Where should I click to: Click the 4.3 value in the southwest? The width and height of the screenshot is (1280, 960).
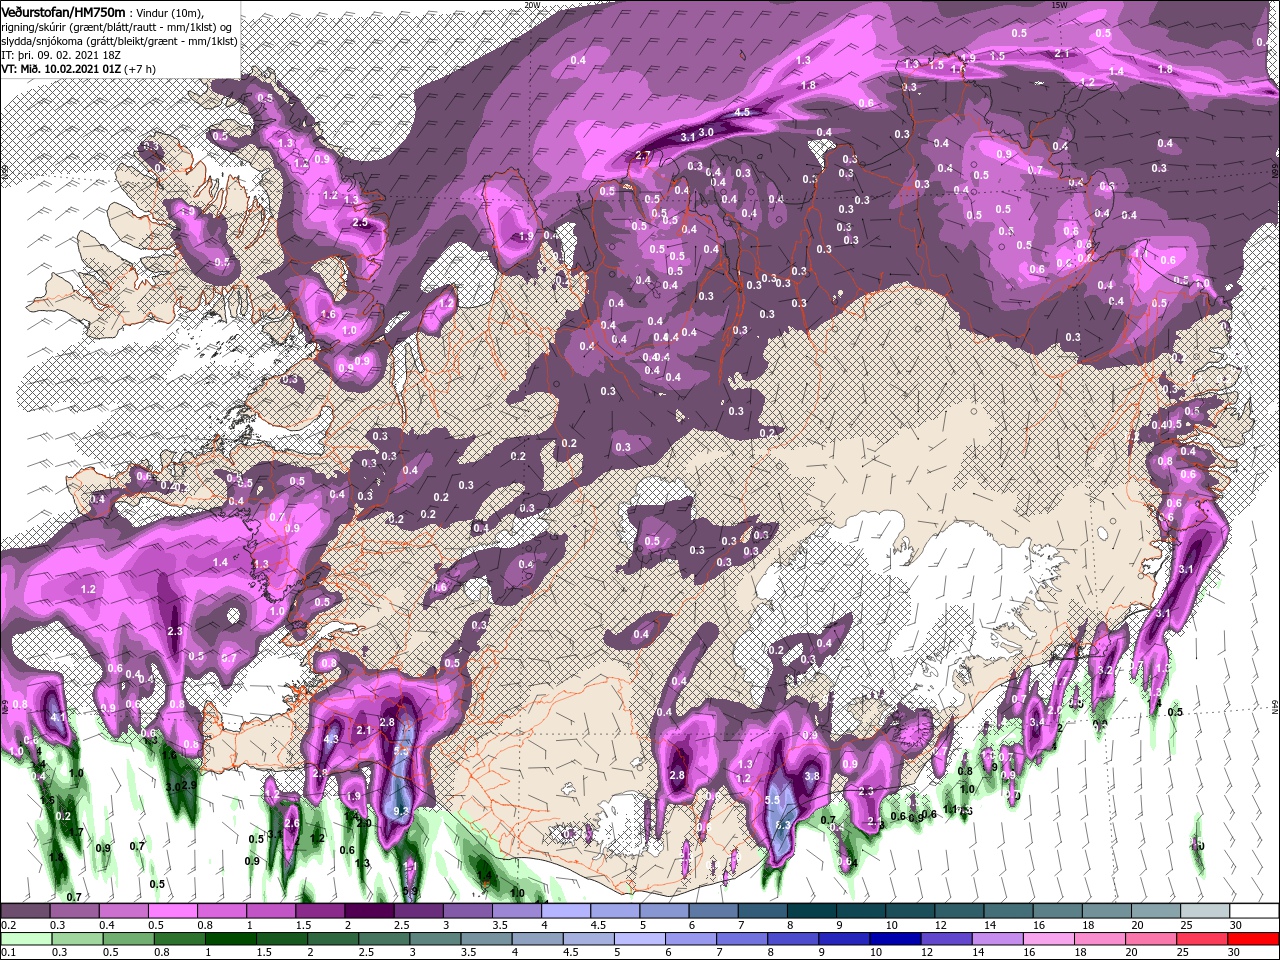[333, 739]
